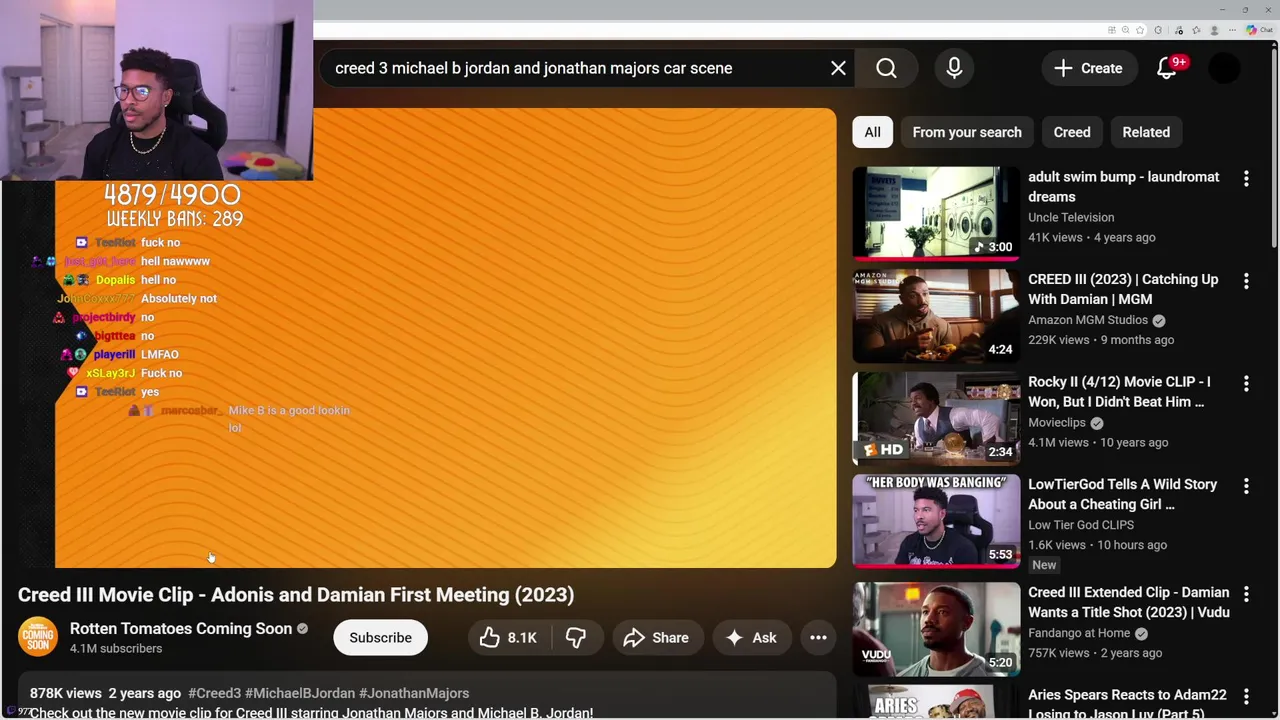This screenshot has width=1280, height=720.
Task: Click the verified badge beside Movieclips
Action: [1097, 422]
